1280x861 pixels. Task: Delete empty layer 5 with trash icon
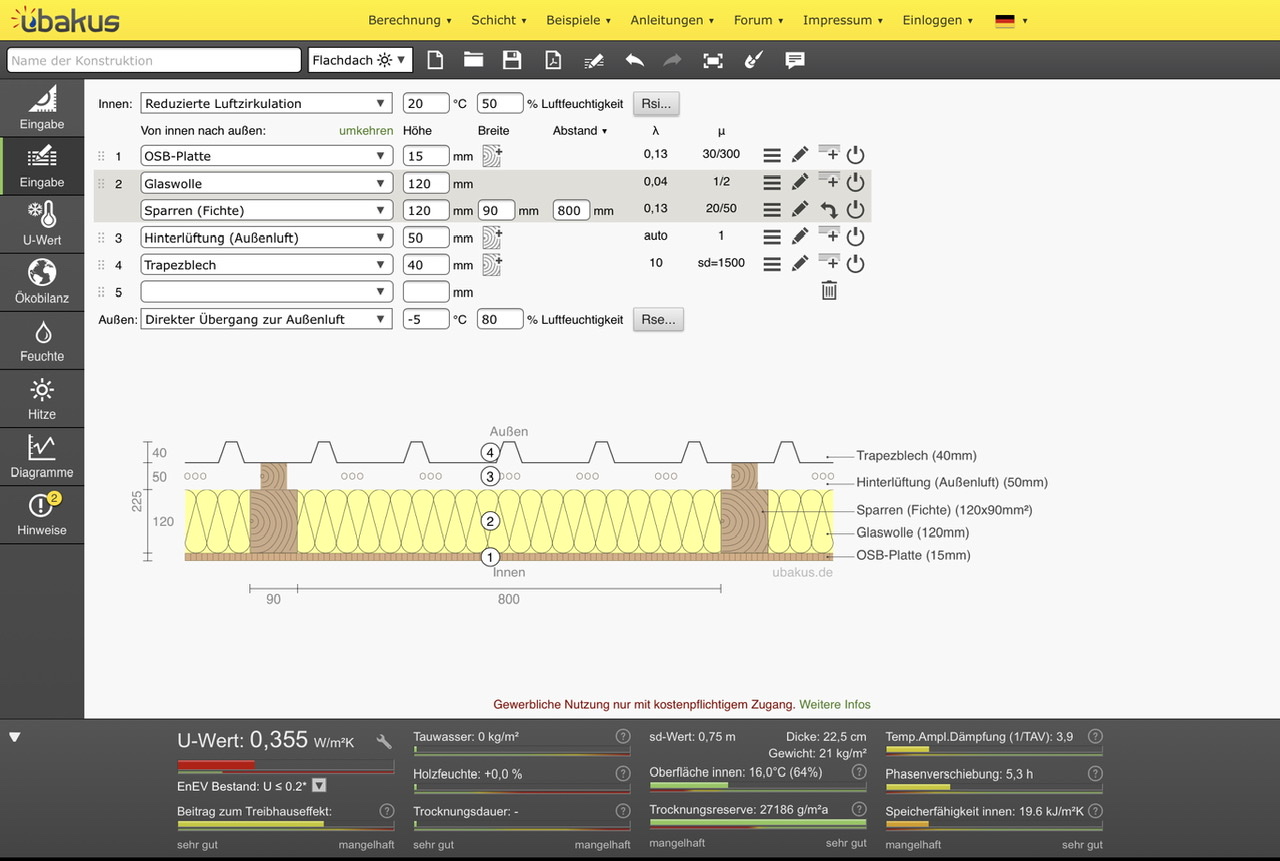pos(829,291)
